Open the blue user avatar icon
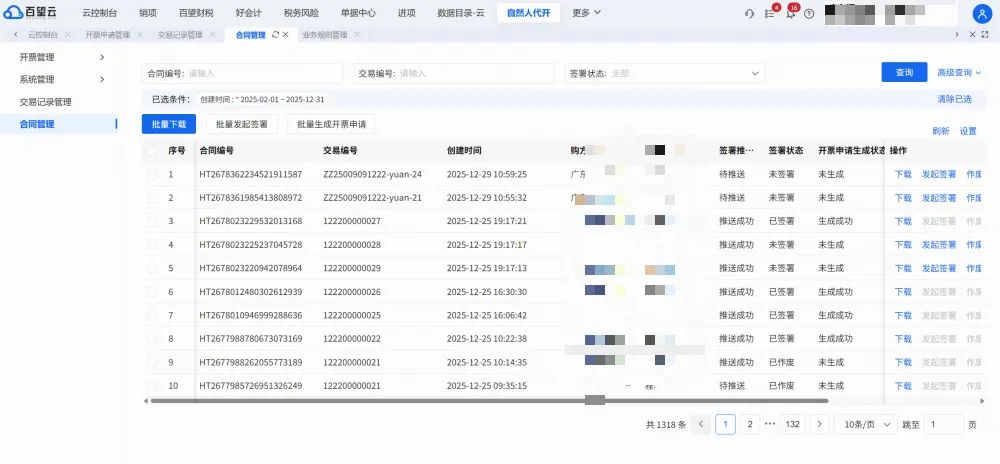This screenshot has width=1000, height=464. tap(982, 13)
